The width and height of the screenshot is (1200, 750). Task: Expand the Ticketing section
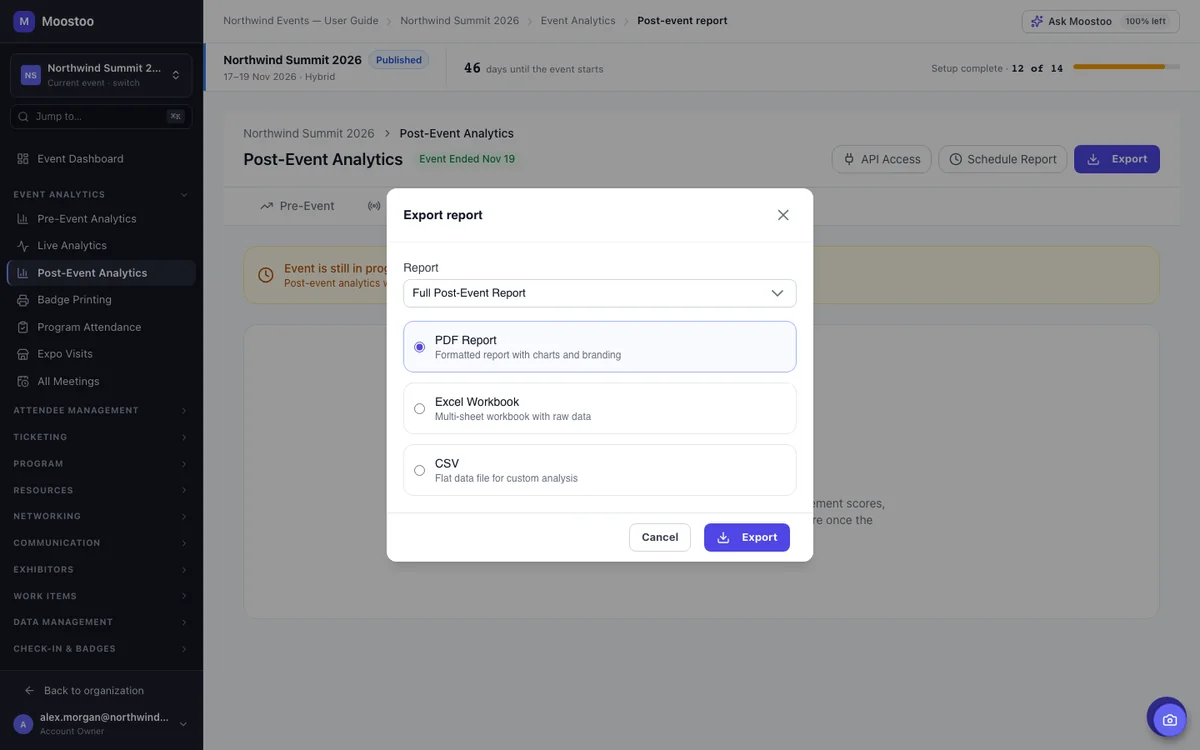101,437
